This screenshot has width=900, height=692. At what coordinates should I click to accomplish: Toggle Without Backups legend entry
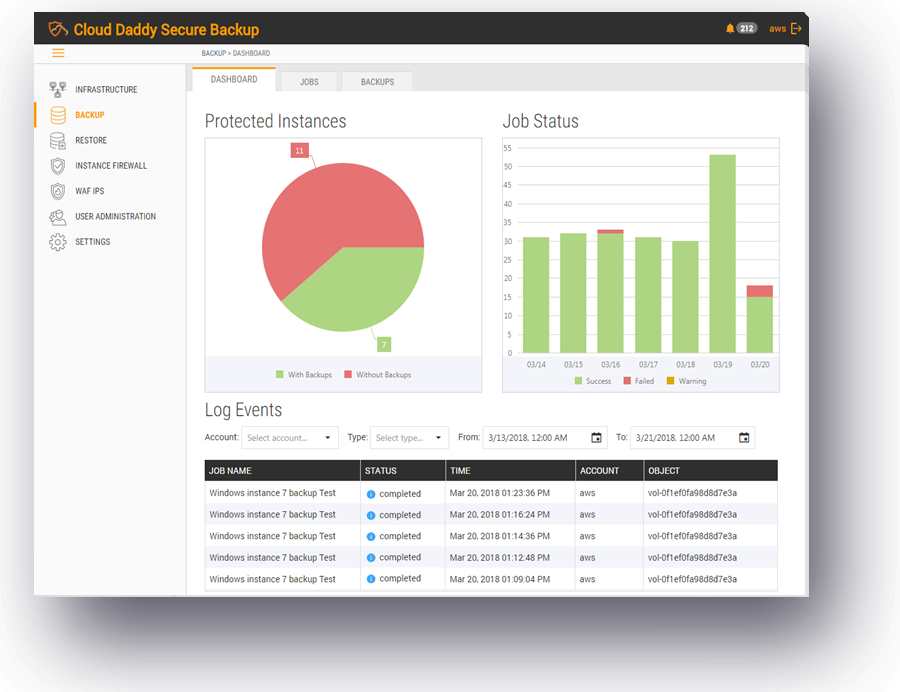(378, 375)
